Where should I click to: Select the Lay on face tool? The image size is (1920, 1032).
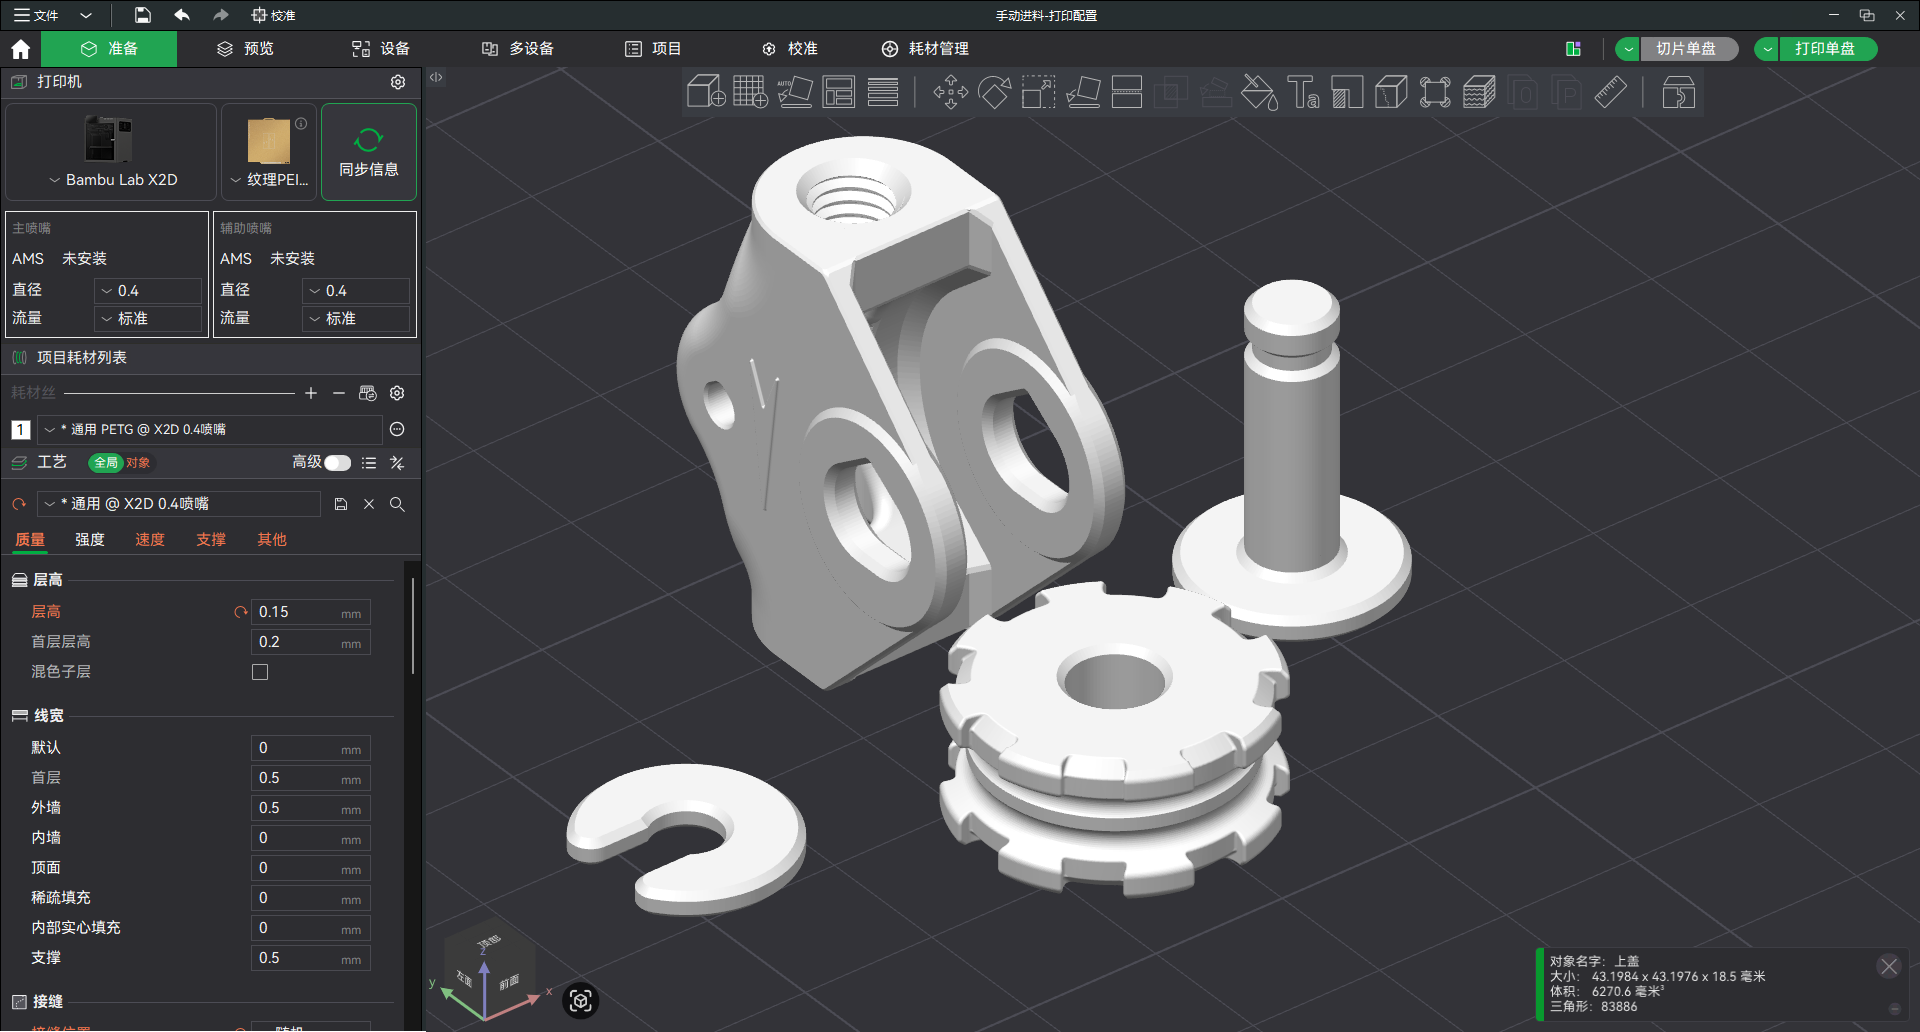pyautogui.click(x=1082, y=92)
